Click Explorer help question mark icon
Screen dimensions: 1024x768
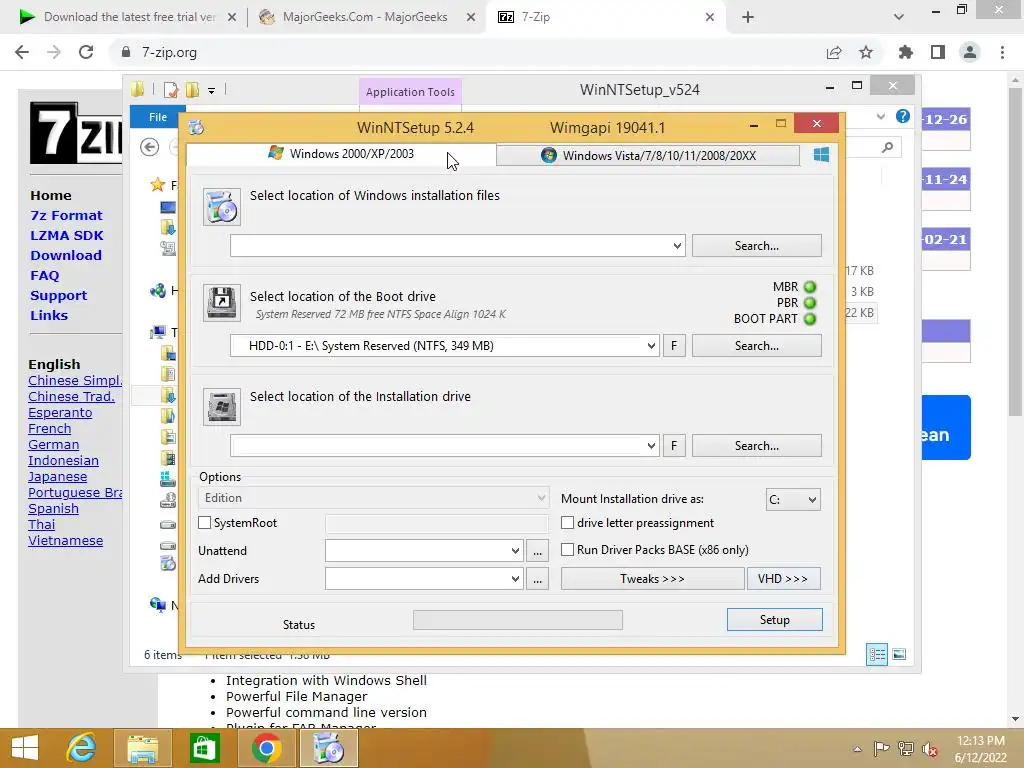pos(903,116)
